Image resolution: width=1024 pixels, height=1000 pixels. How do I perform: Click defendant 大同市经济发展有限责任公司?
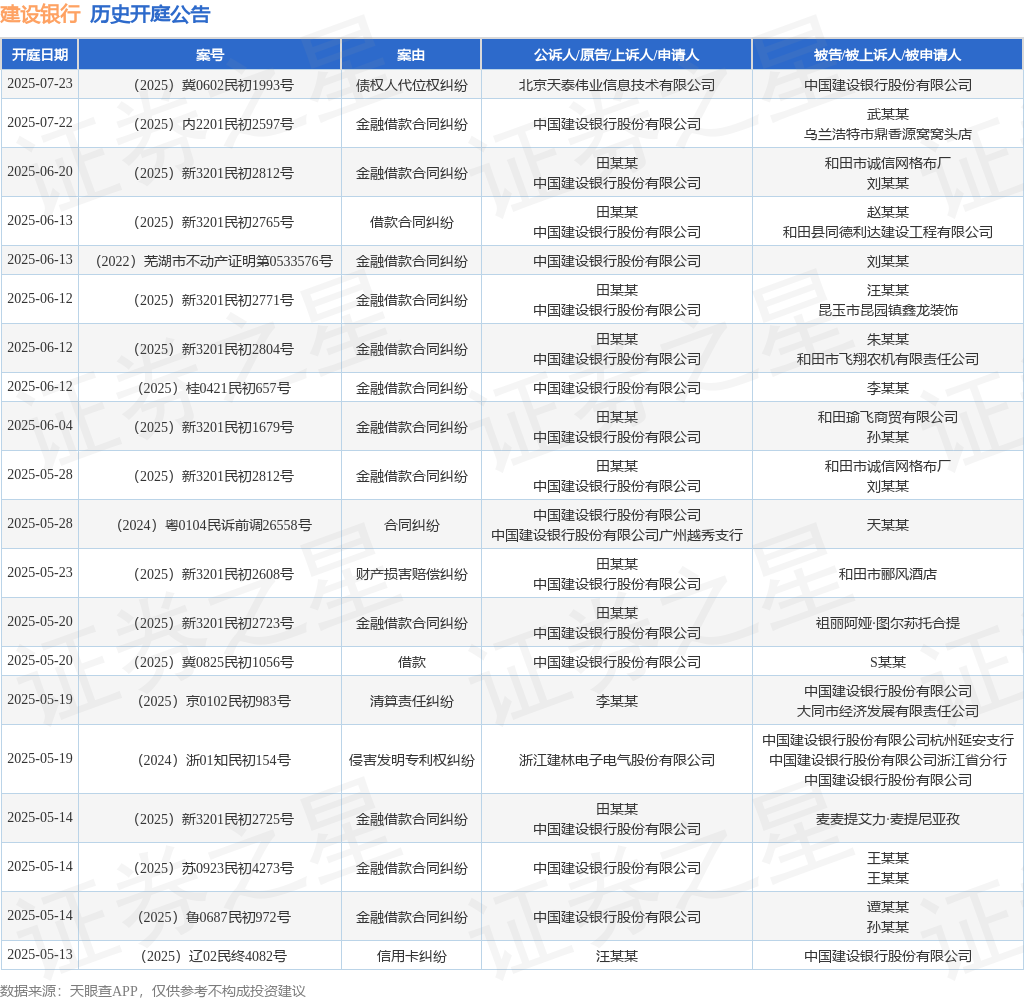tap(888, 711)
